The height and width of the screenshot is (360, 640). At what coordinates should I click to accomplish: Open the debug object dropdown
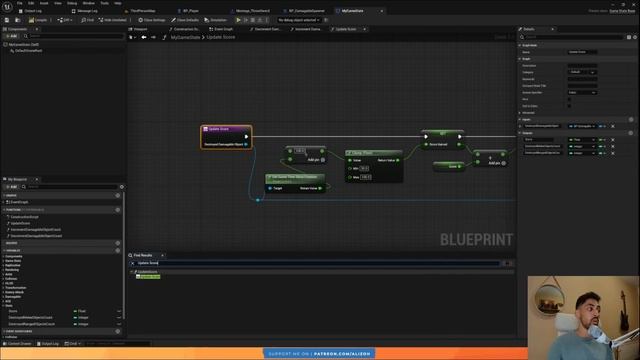[299, 20]
